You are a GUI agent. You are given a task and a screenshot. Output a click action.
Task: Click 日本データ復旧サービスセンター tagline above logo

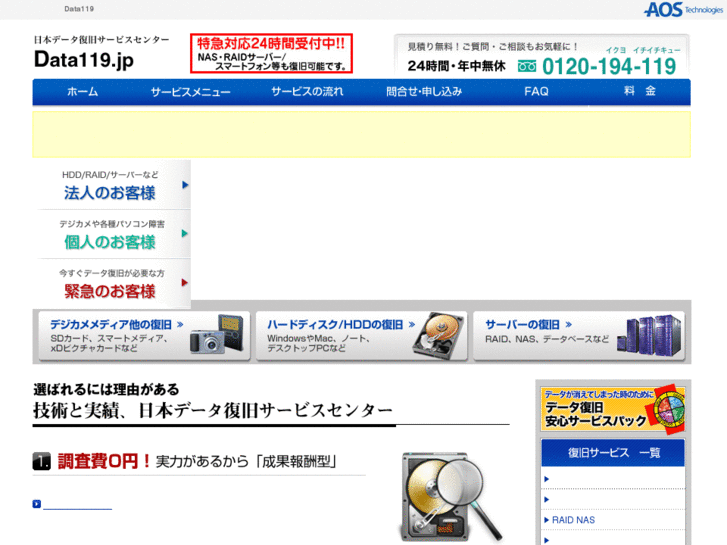[102, 40]
